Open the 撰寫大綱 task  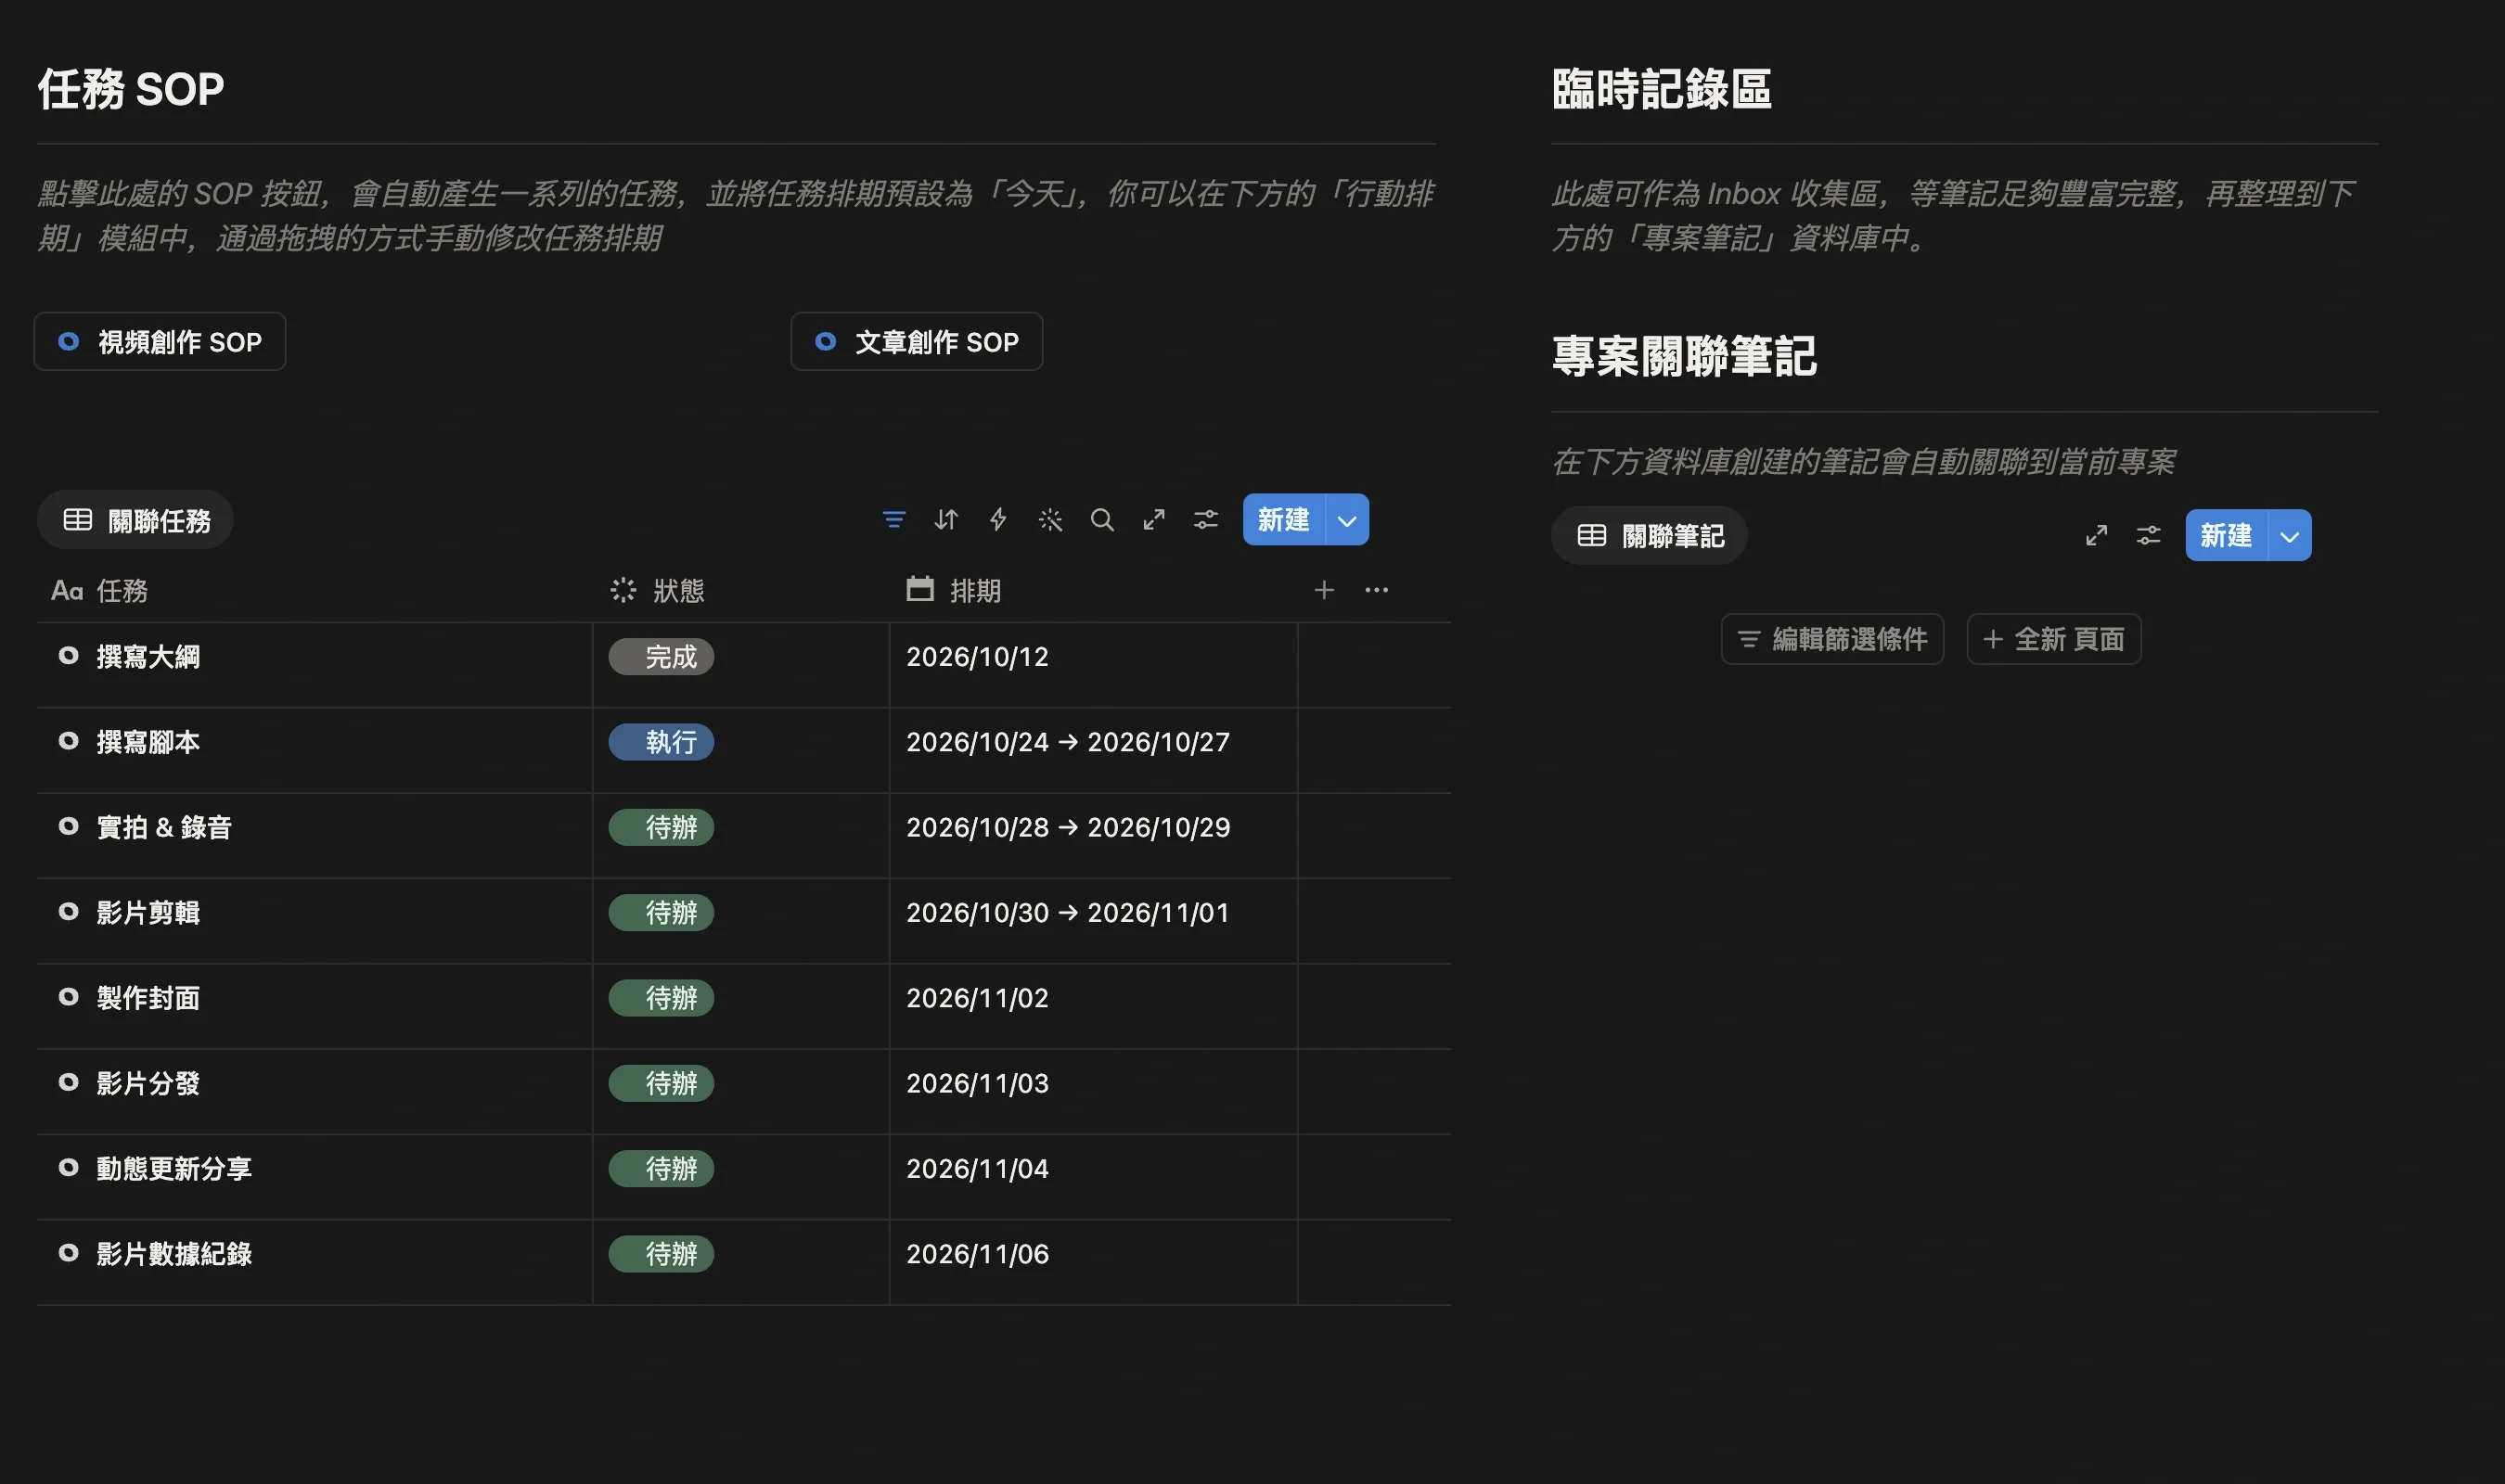(148, 657)
